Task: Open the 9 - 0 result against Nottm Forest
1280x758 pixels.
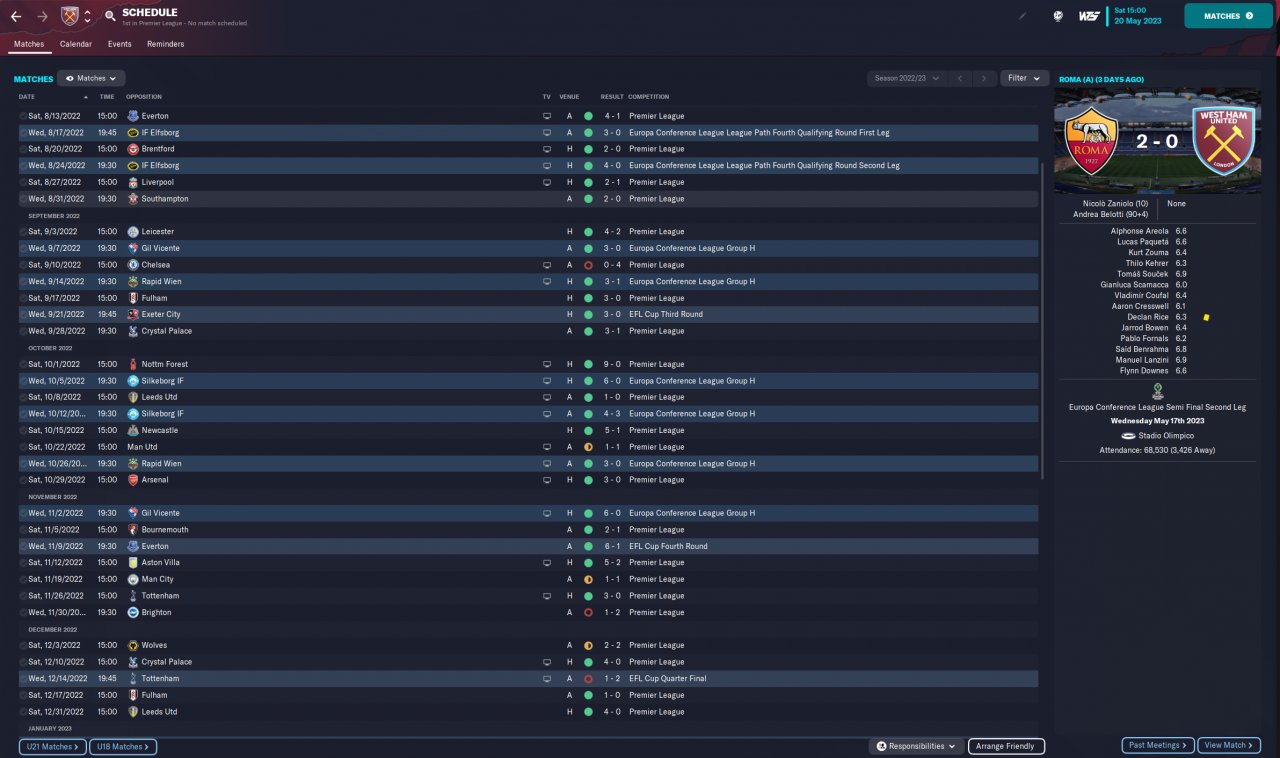Action: pos(612,364)
